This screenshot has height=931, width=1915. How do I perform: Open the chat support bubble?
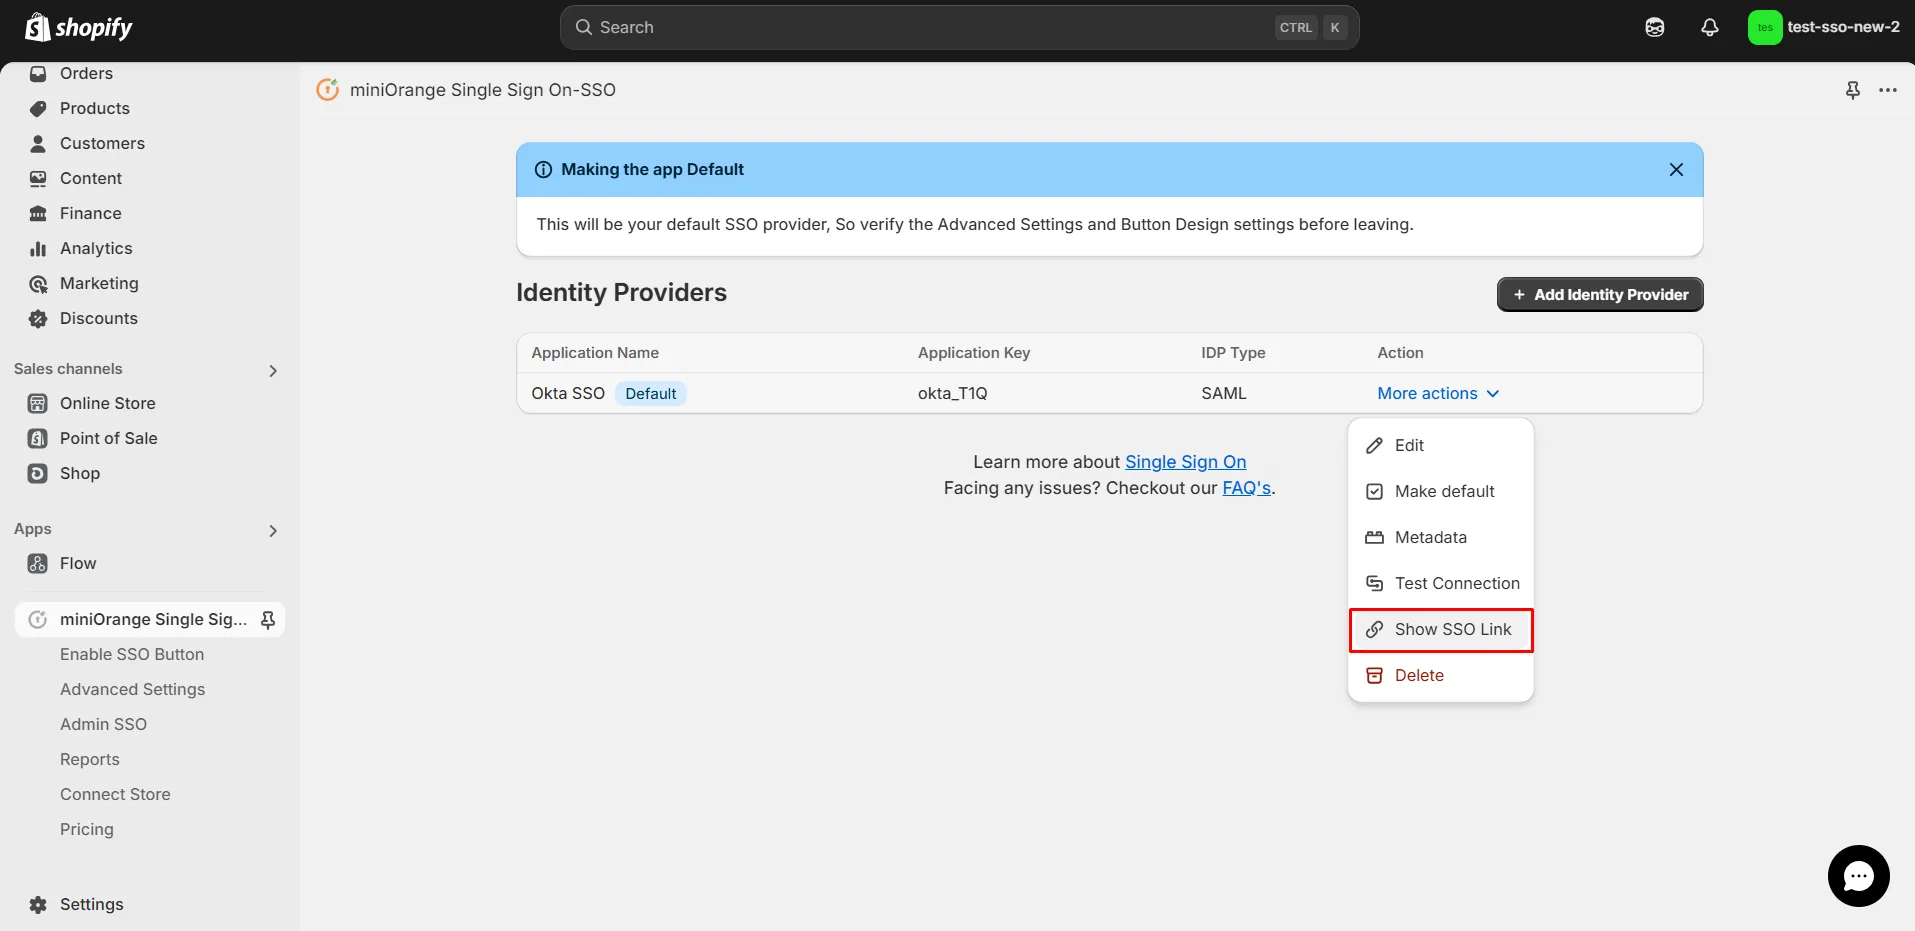(1859, 877)
